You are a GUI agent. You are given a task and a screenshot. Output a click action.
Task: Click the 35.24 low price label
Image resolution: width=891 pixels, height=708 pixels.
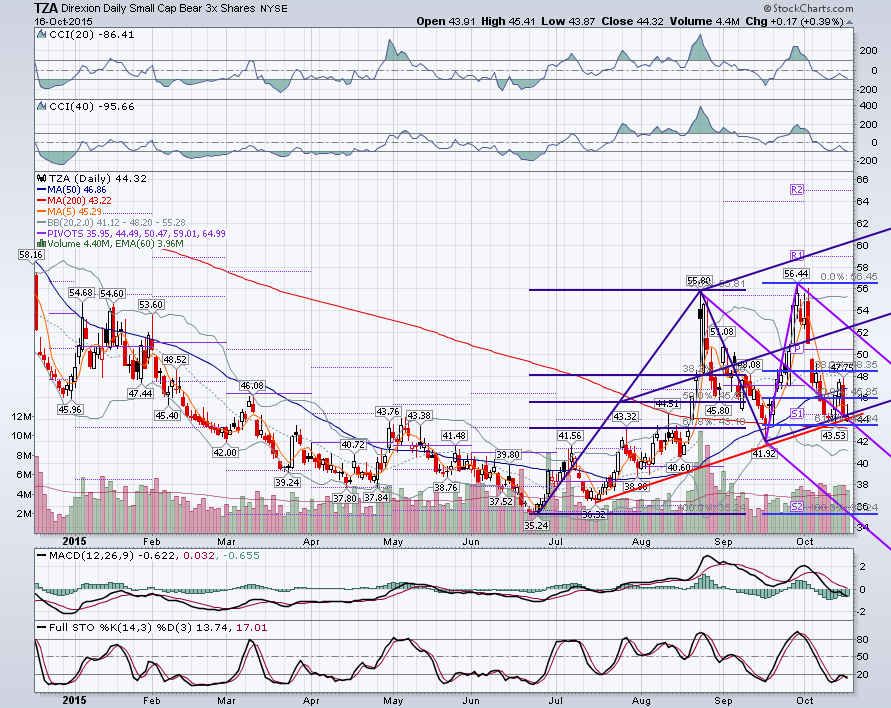tap(536, 526)
